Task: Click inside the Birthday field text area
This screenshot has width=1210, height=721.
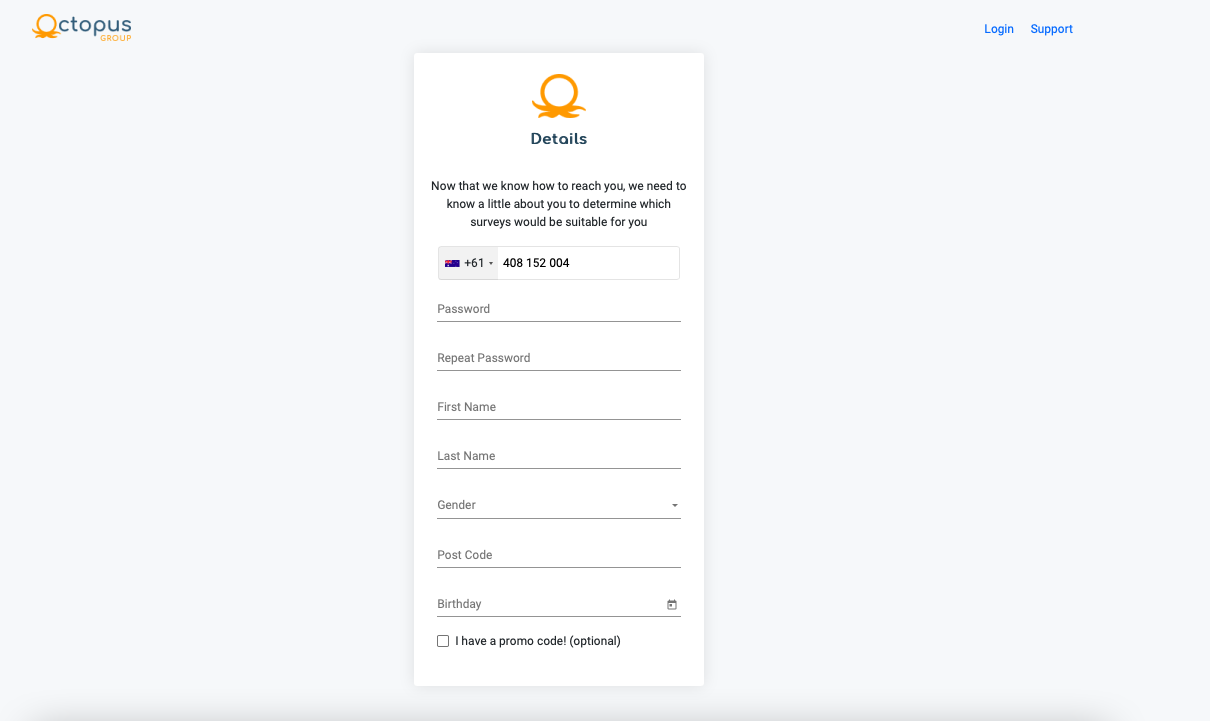Action: pos(550,604)
